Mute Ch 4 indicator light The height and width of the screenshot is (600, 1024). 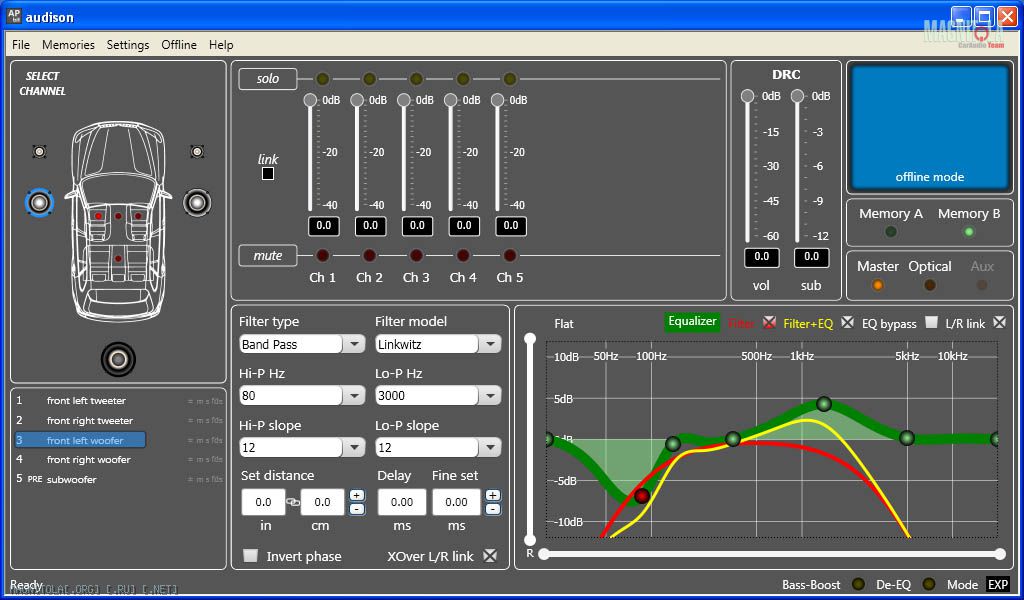[463, 255]
